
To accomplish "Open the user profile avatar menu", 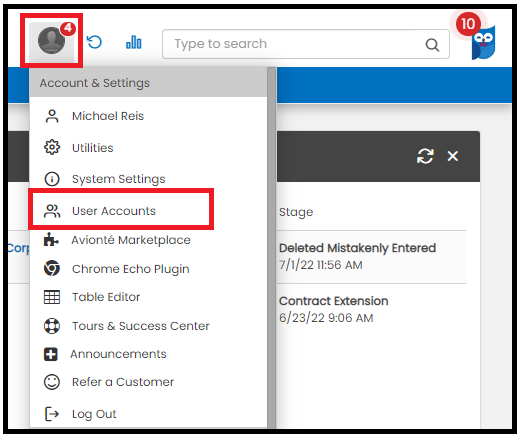I will point(51,41).
